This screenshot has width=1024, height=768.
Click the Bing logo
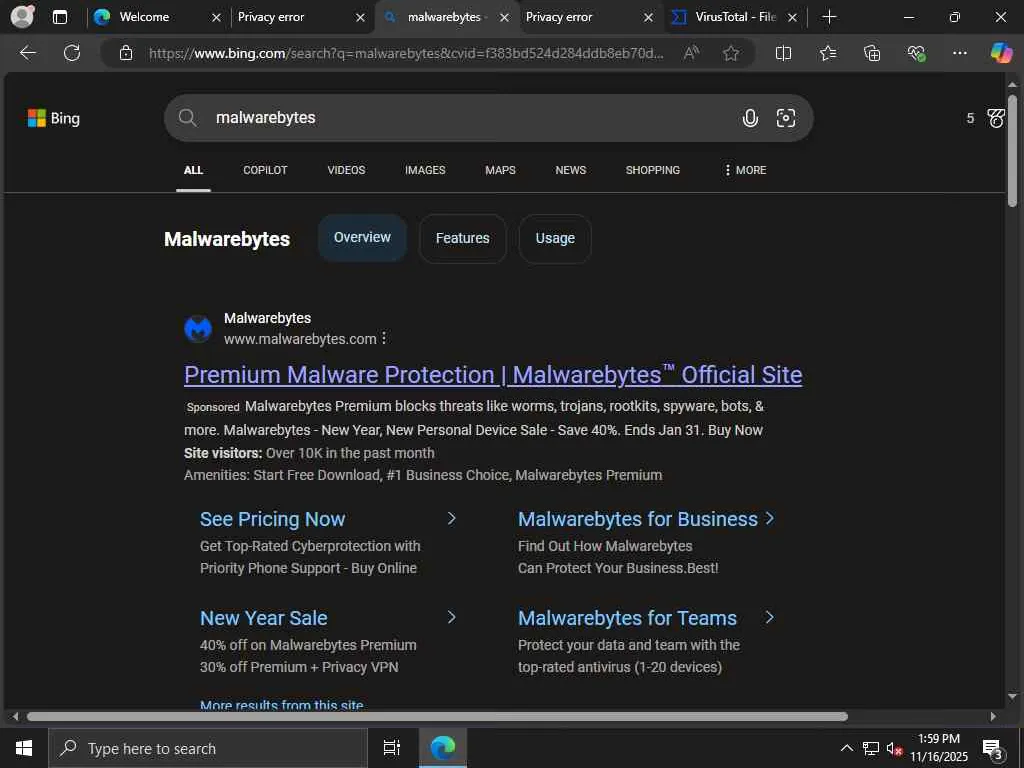(54, 118)
